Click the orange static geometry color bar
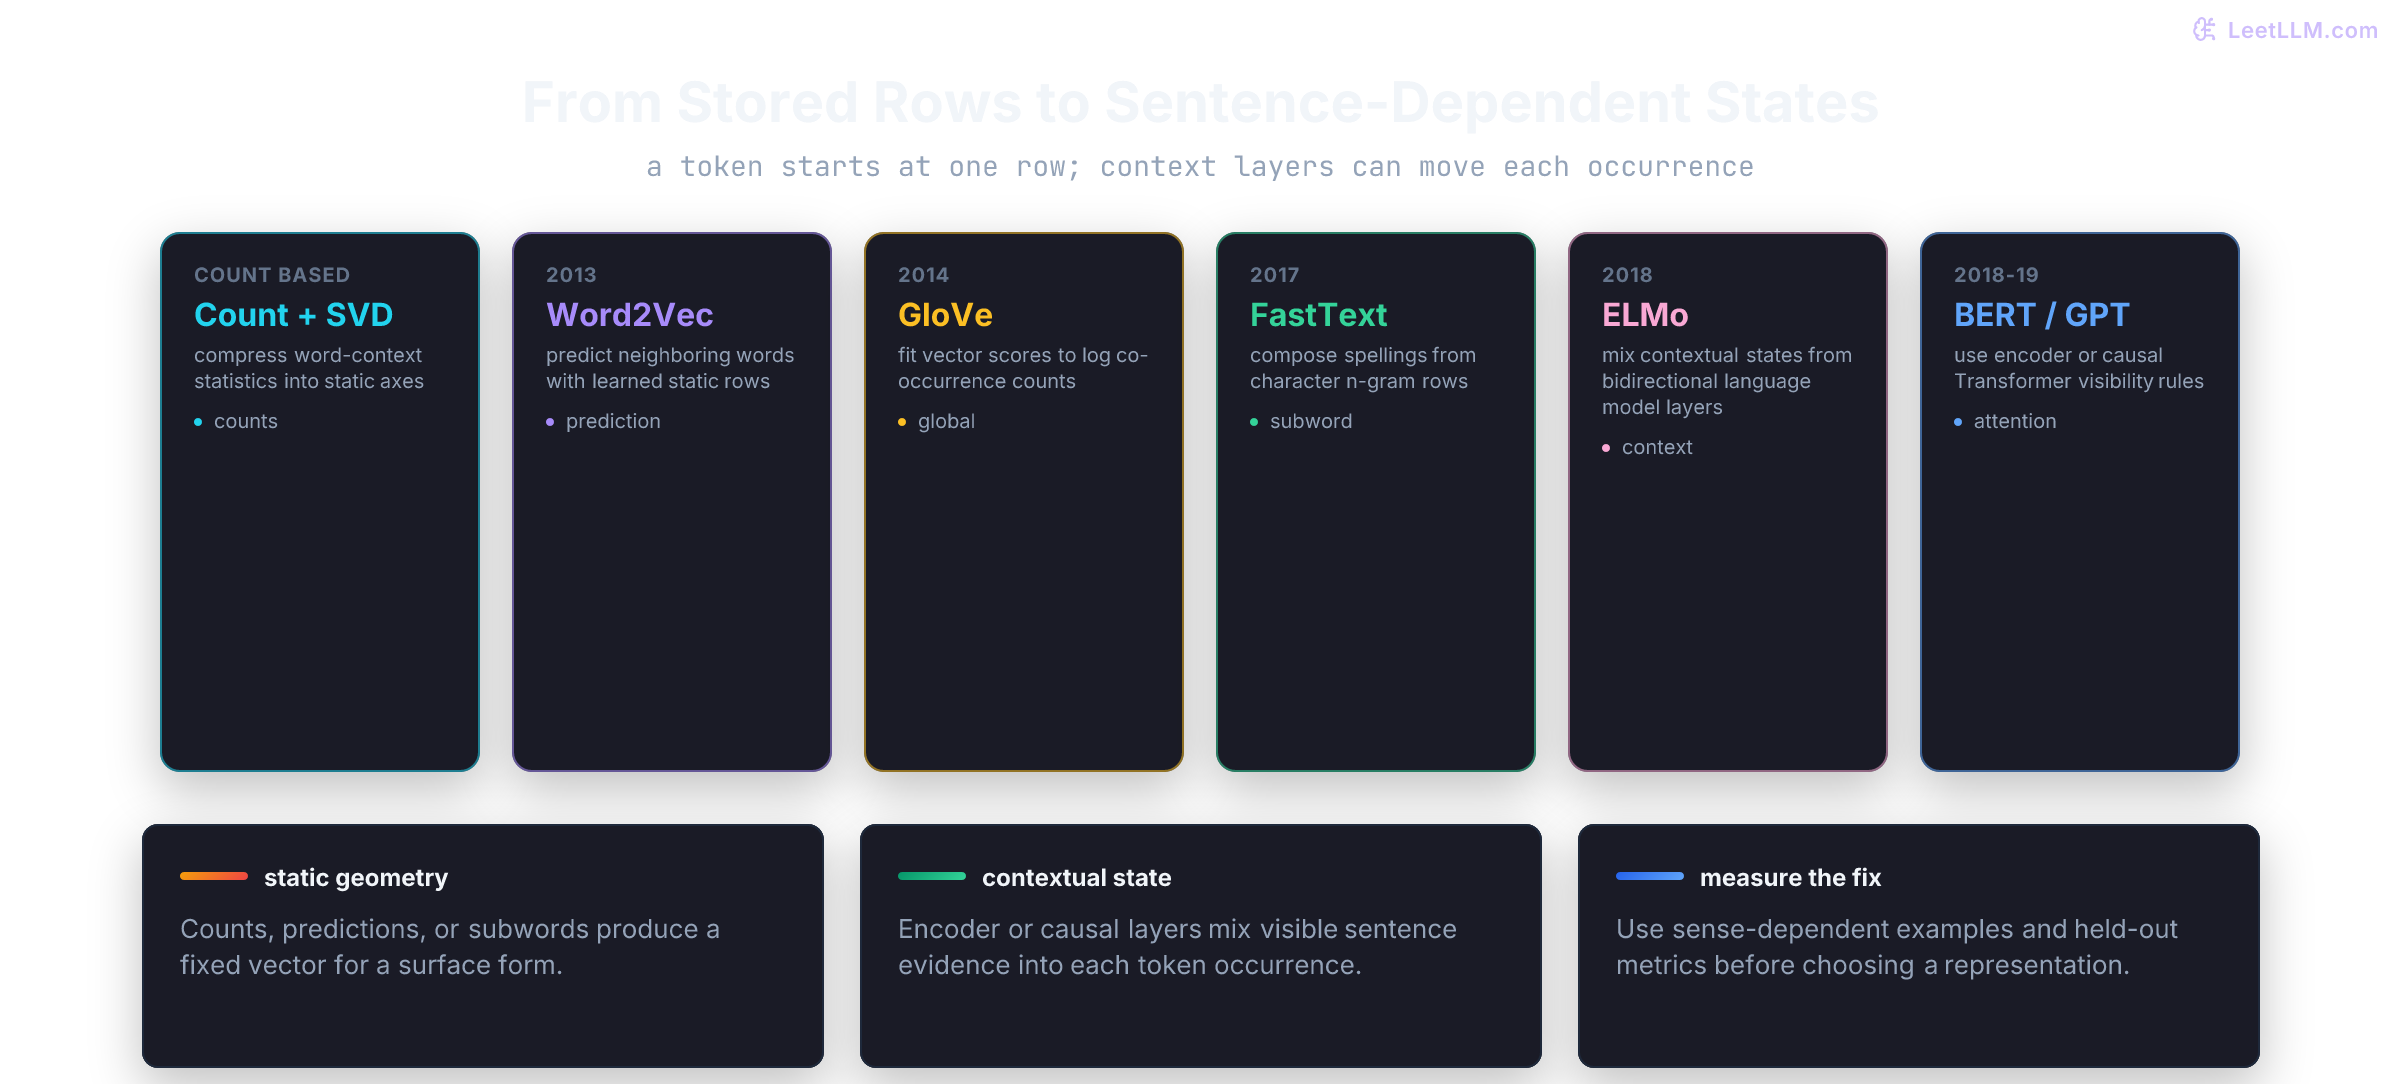 214,876
